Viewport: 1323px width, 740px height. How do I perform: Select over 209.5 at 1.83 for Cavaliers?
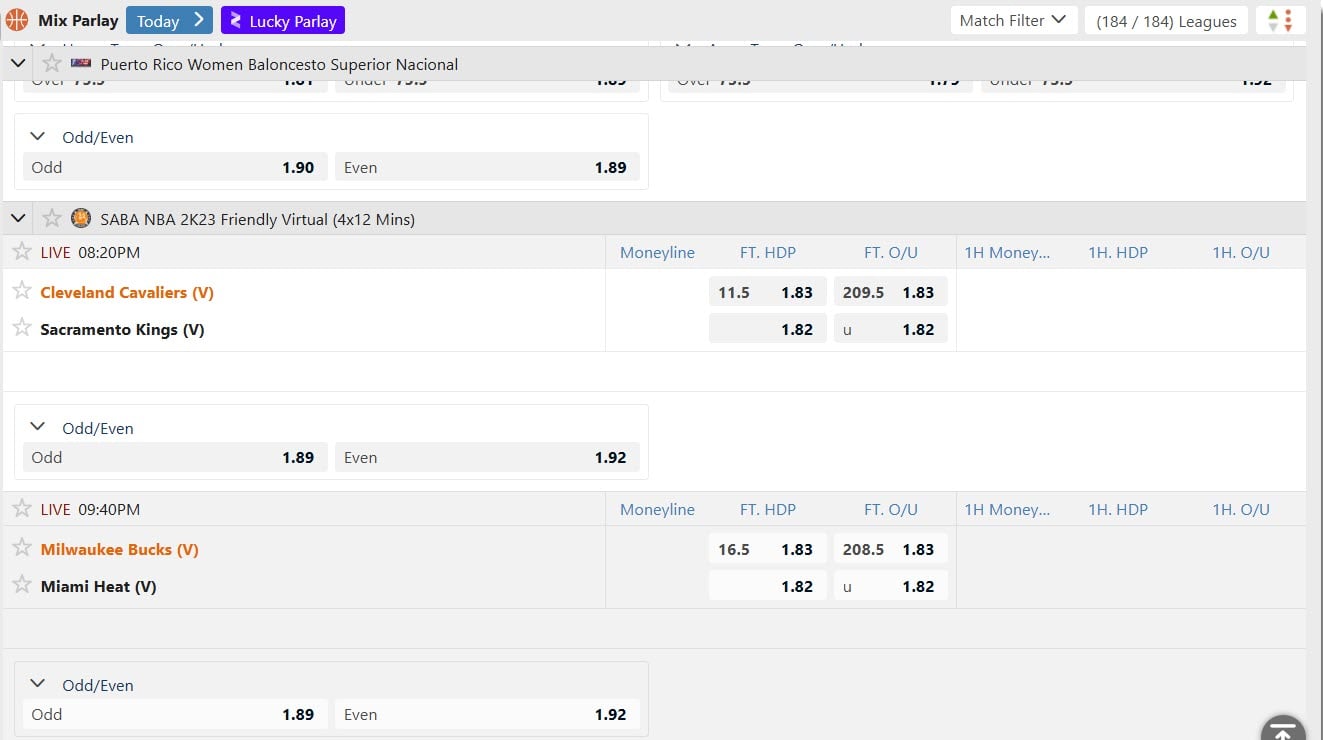click(x=891, y=291)
